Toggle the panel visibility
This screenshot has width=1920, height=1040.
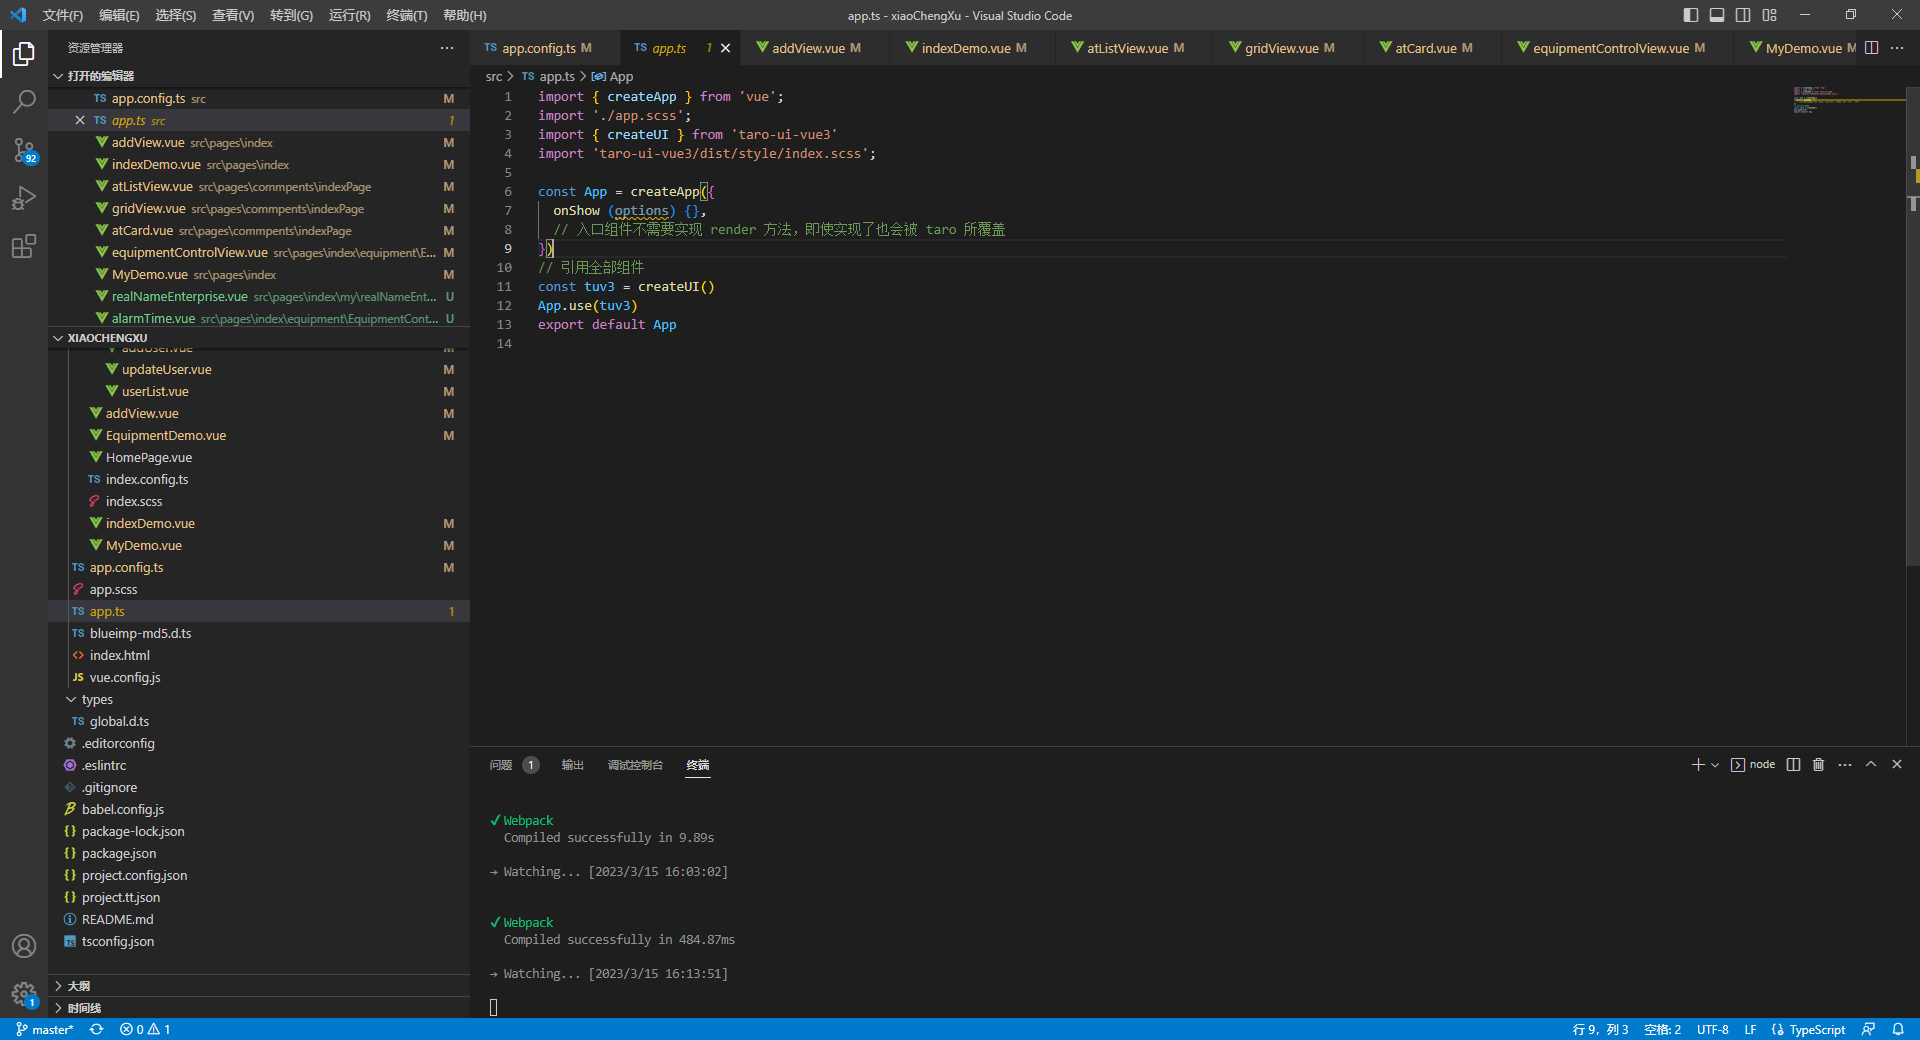coord(1717,15)
